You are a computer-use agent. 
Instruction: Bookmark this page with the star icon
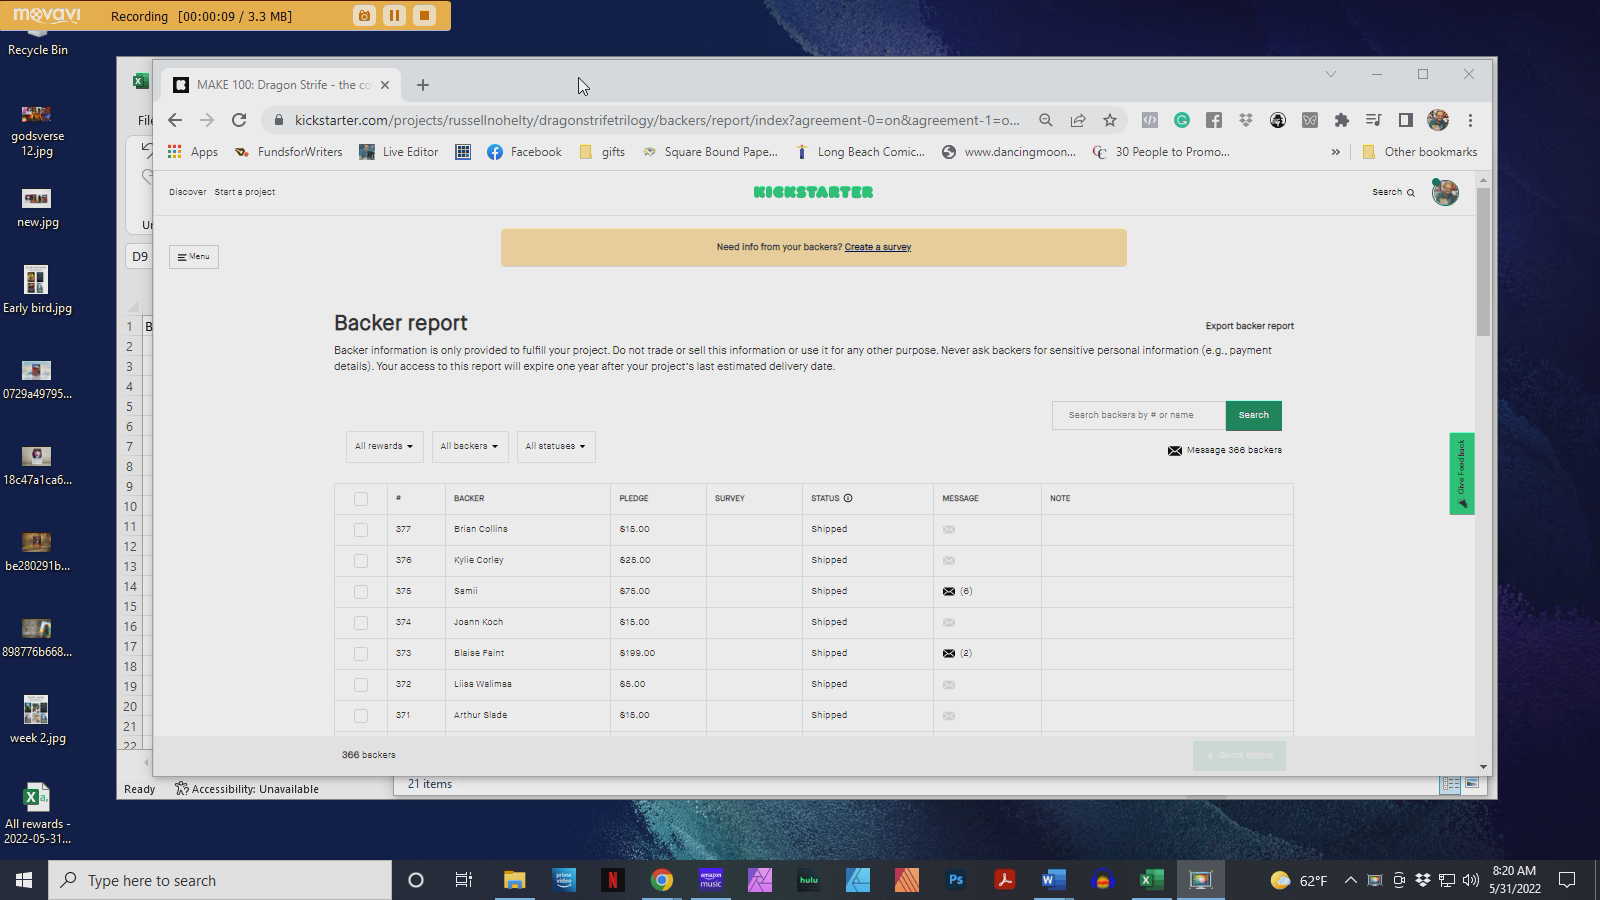pyautogui.click(x=1110, y=120)
